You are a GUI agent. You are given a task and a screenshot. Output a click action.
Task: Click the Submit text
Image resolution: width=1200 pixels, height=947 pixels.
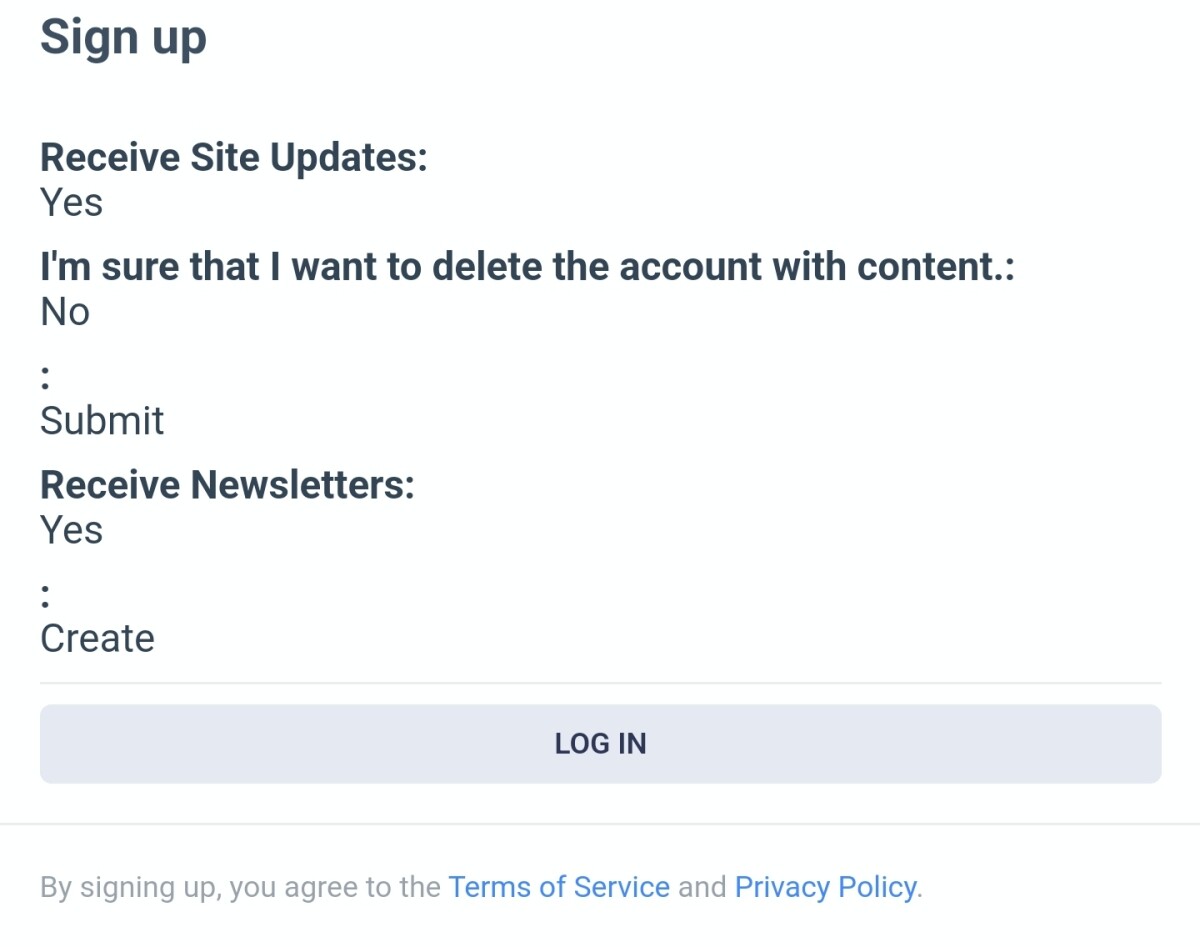click(102, 421)
